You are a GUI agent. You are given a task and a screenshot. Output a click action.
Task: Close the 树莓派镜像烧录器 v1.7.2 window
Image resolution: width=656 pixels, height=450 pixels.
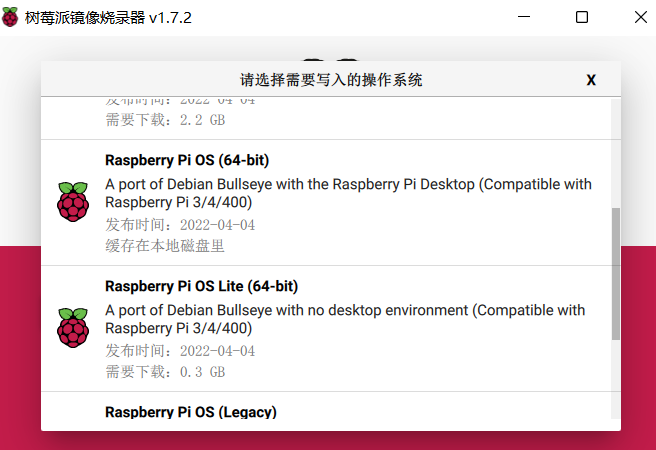[641, 17]
